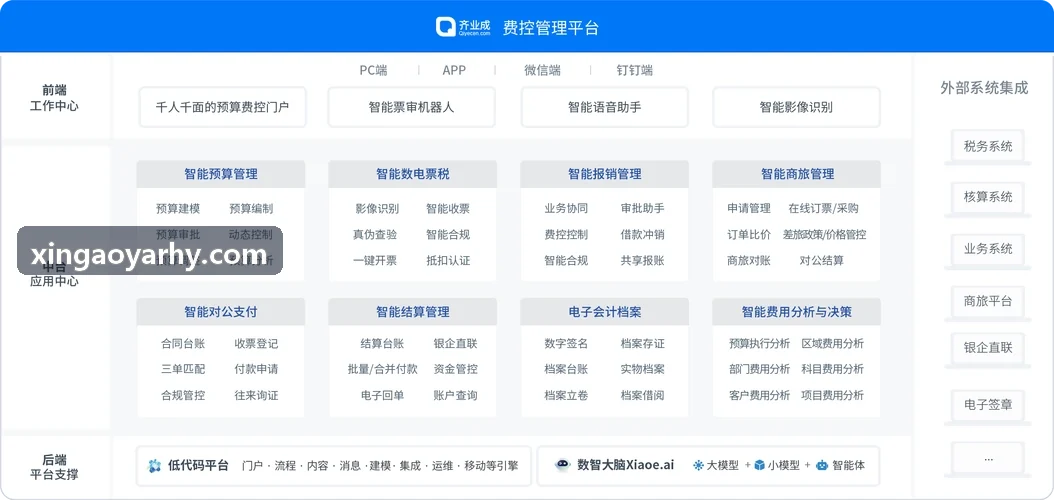Click 结算台账 in 智能结算管理

coord(382,344)
